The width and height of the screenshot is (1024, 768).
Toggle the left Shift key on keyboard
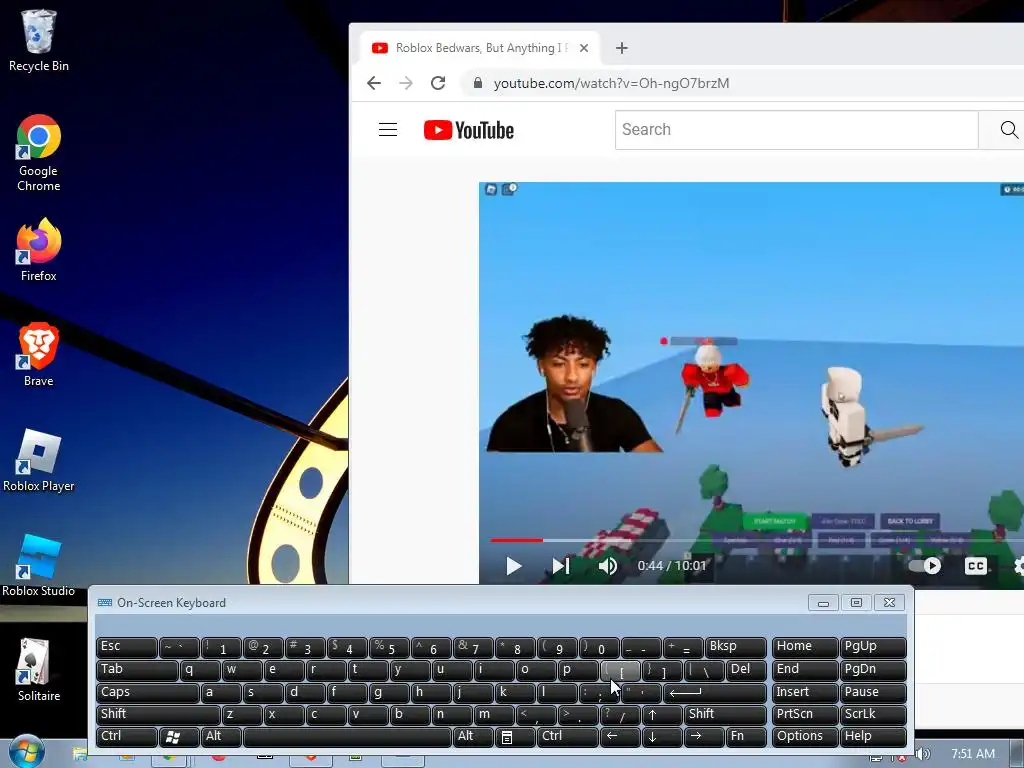[158, 714]
